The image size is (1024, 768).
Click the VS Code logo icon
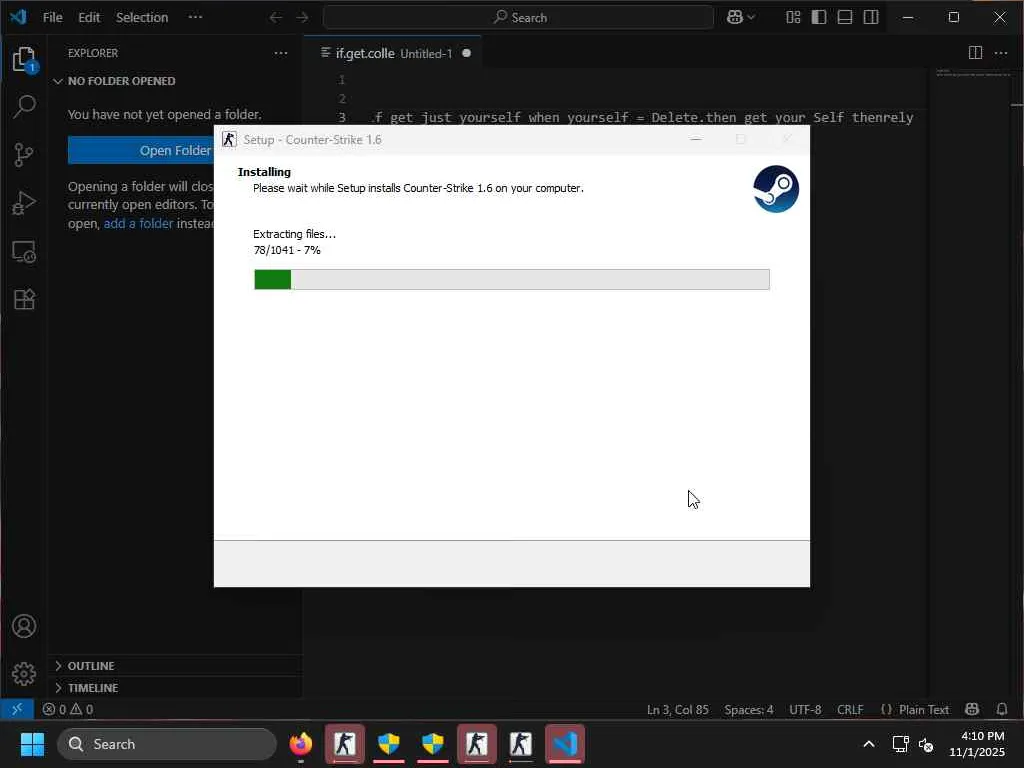point(18,17)
